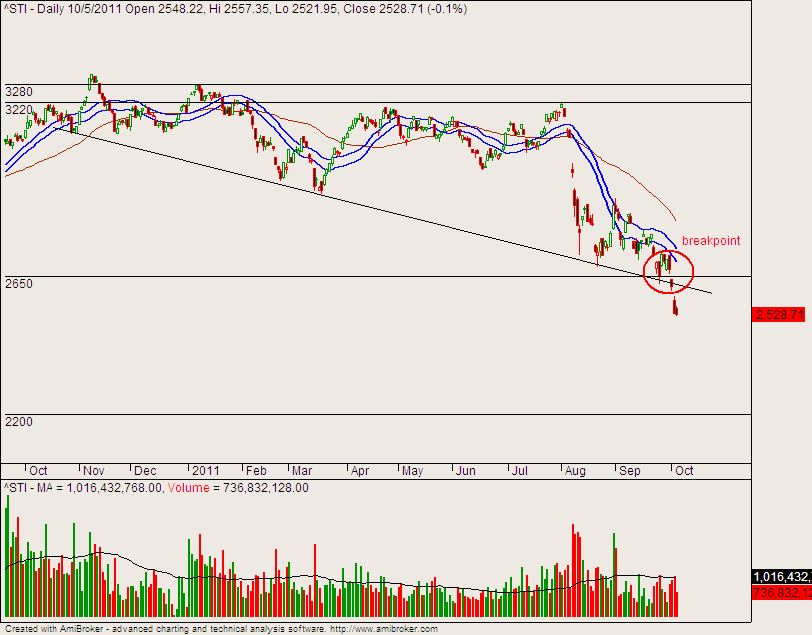Image resolution: width=812 pixels, height=635 pixels.
Task: Click the red 2,528.71 last price tag
Action: tap(779, 315)
